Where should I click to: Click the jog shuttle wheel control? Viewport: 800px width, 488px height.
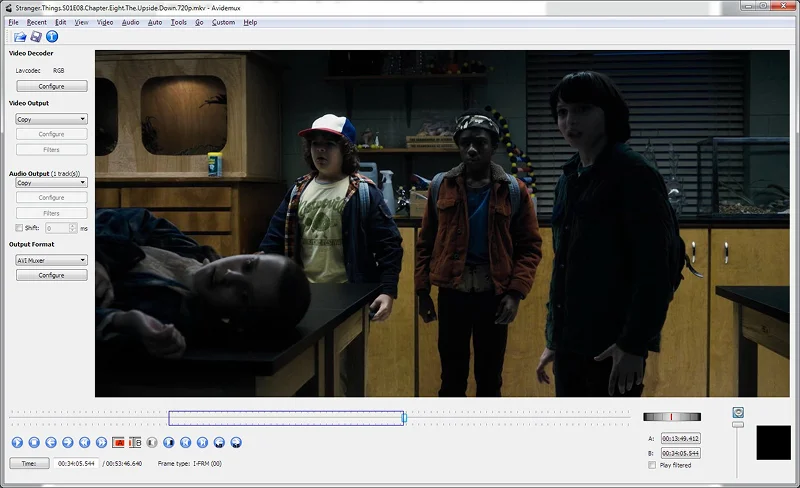[672, 417]
